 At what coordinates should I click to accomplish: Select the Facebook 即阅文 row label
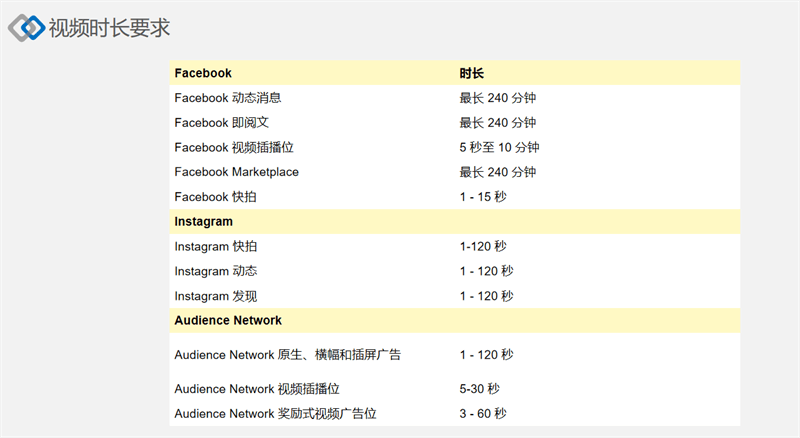221,123
